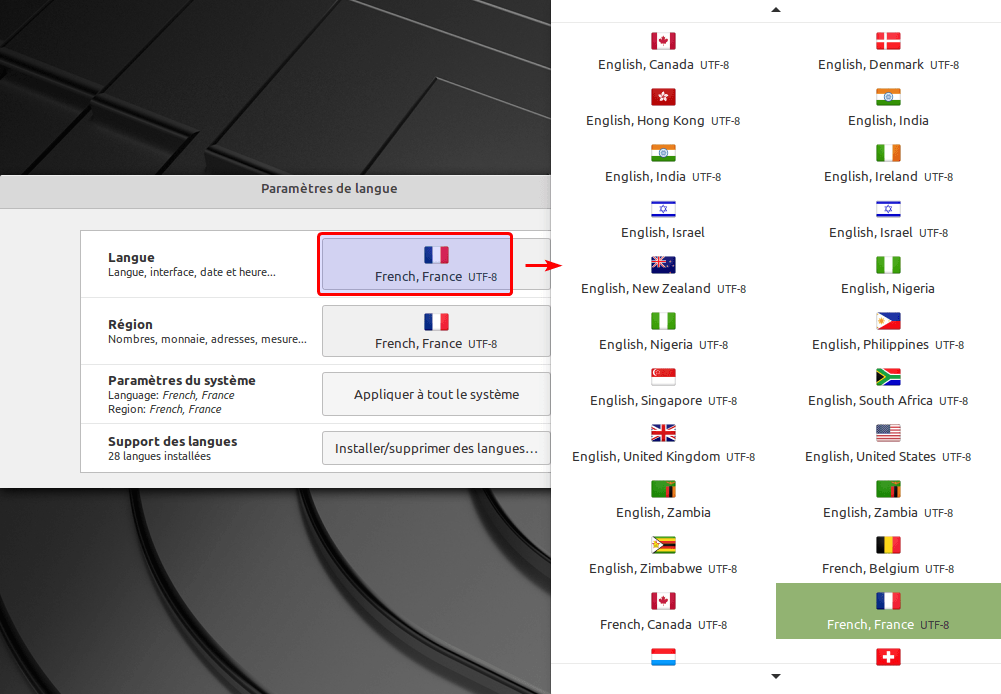Open Installer/supprimer des langues
1001x694 pixels.
tap(436, 449)
